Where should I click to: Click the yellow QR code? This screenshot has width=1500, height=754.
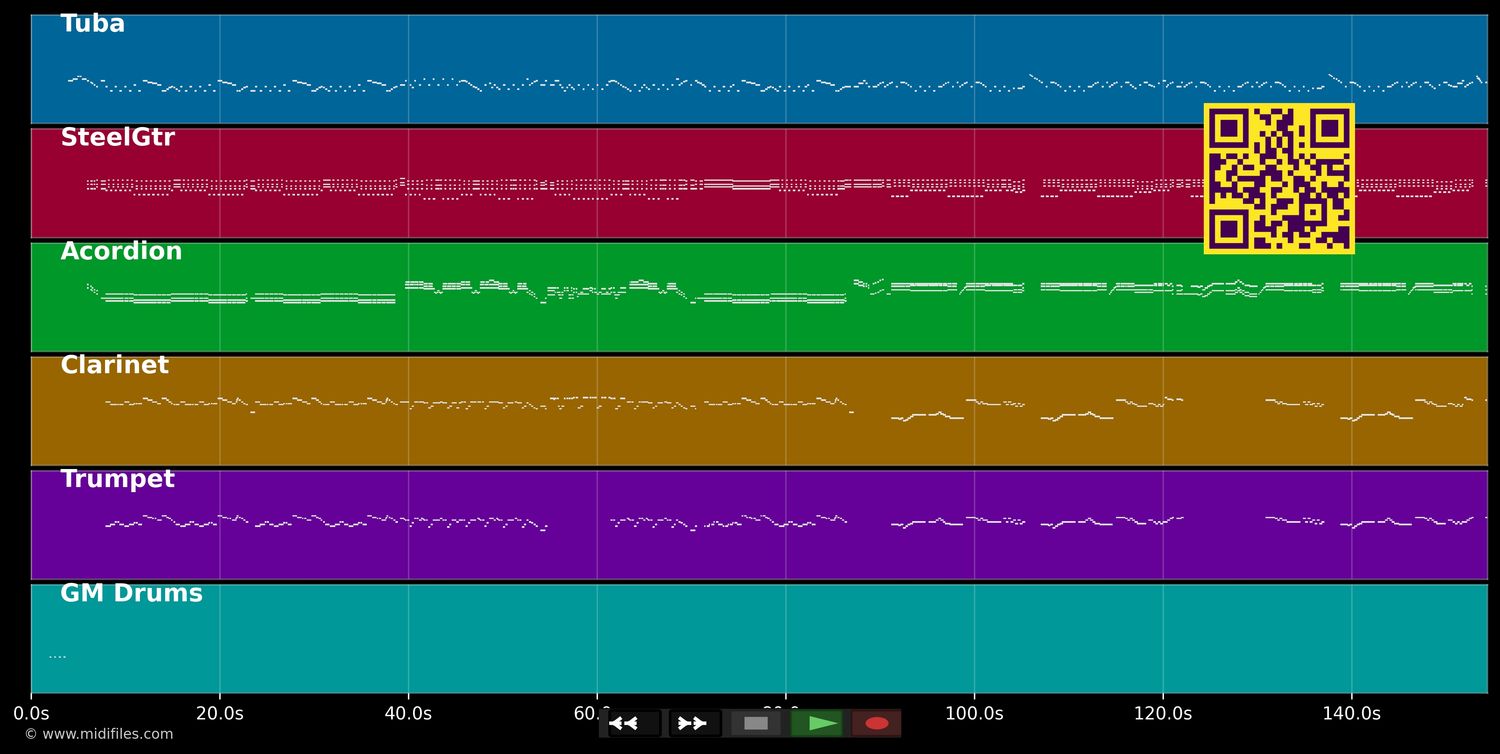pos(1279,179)
